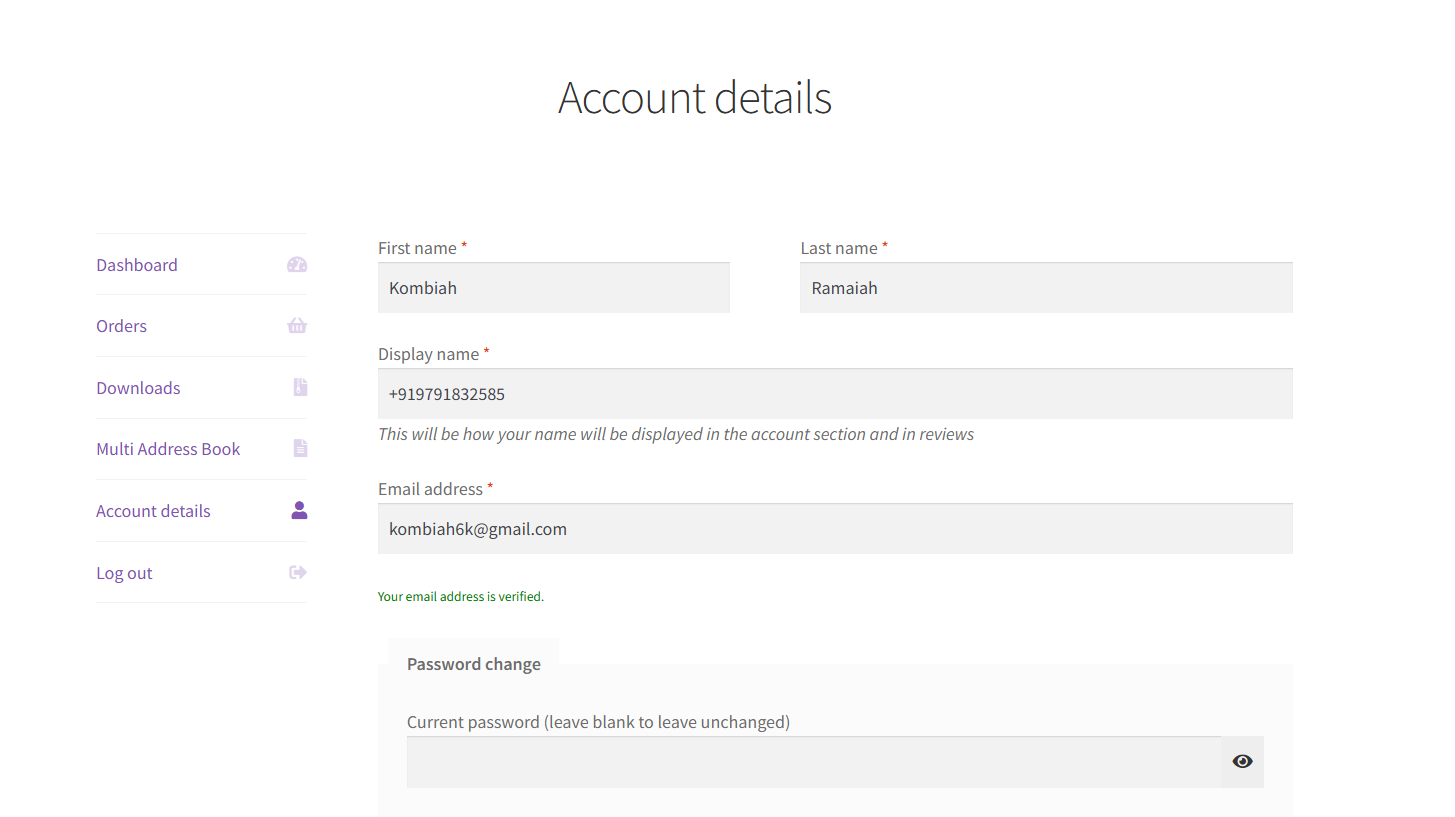Click the Log out arrow icon
1455x817 pixels.
pos(297,572)
